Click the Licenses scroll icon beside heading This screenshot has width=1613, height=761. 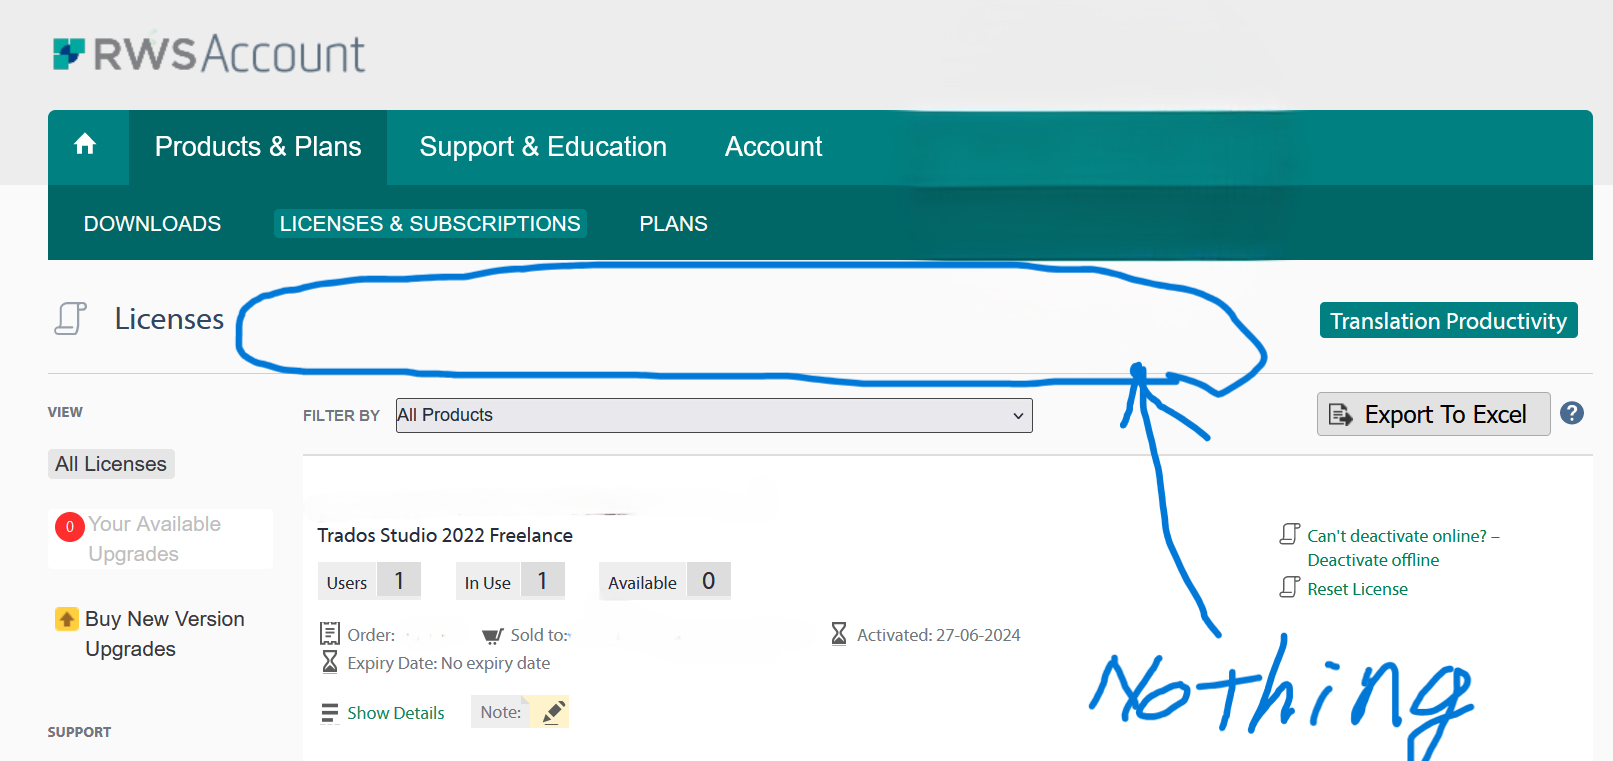[70, 318]
